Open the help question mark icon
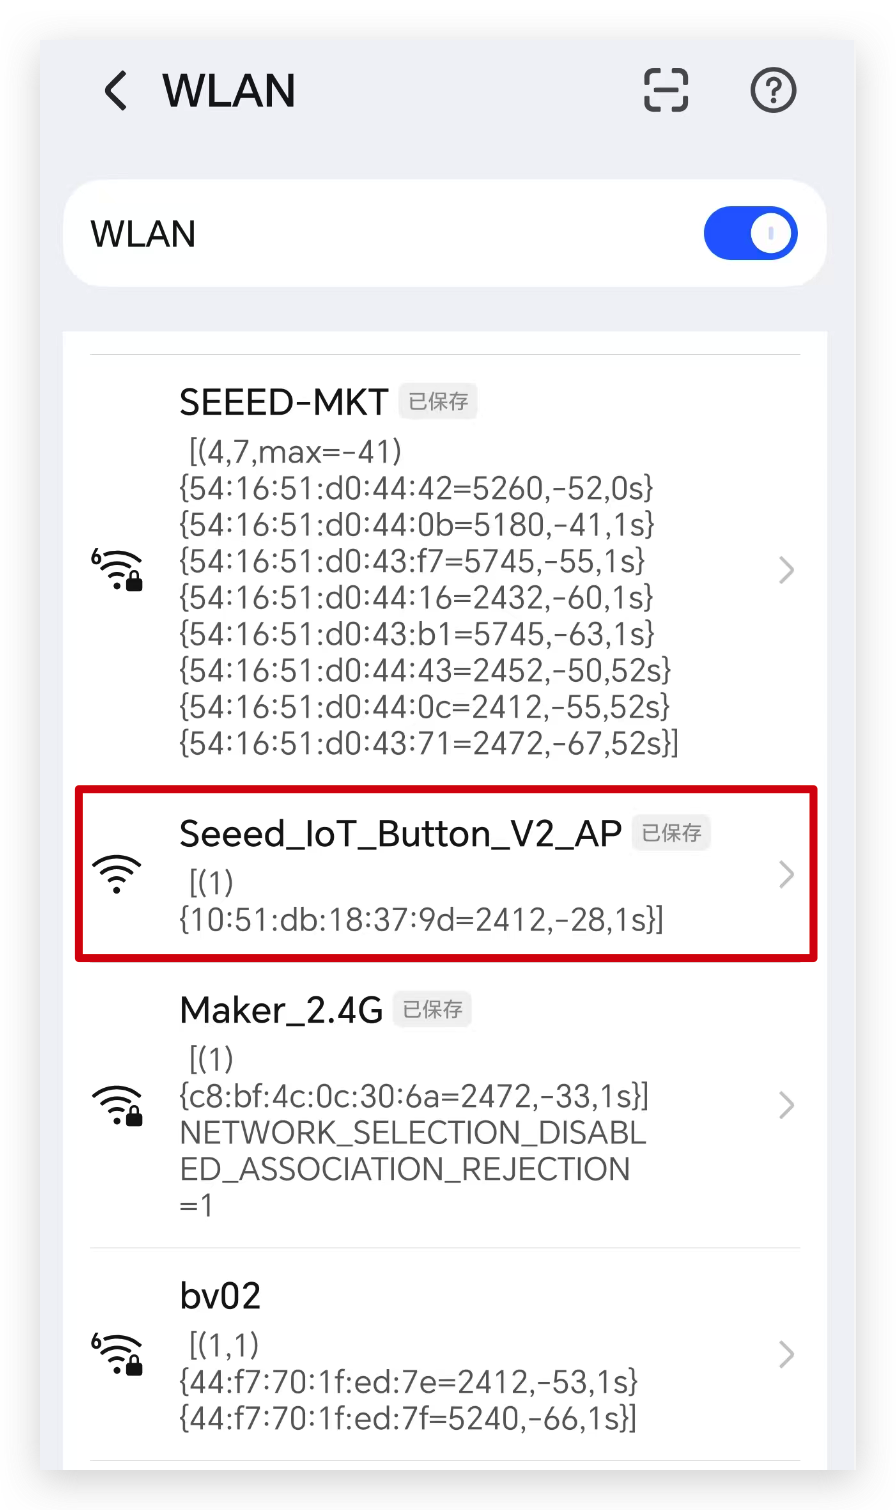The width and height of the screenshot is (896, 1510). tap(773, 91)
